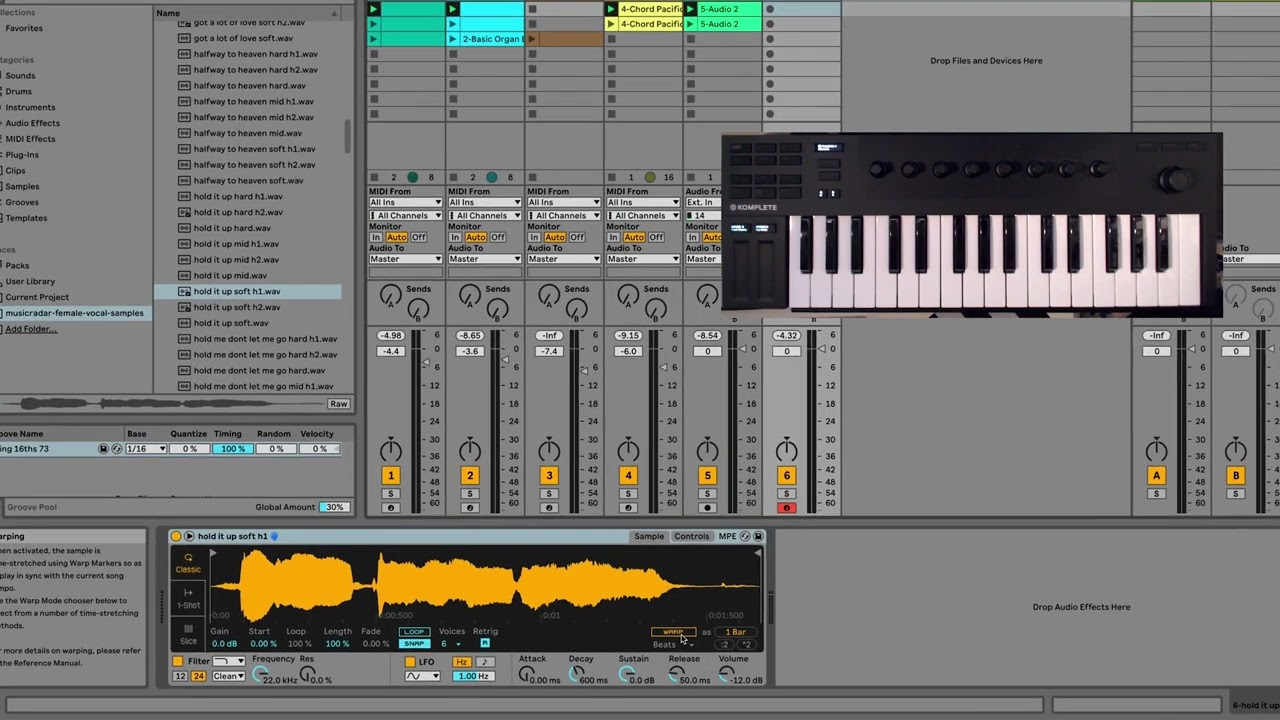
Task: Switch to the Sample tab in Simpler
Action: coord(649,537)
